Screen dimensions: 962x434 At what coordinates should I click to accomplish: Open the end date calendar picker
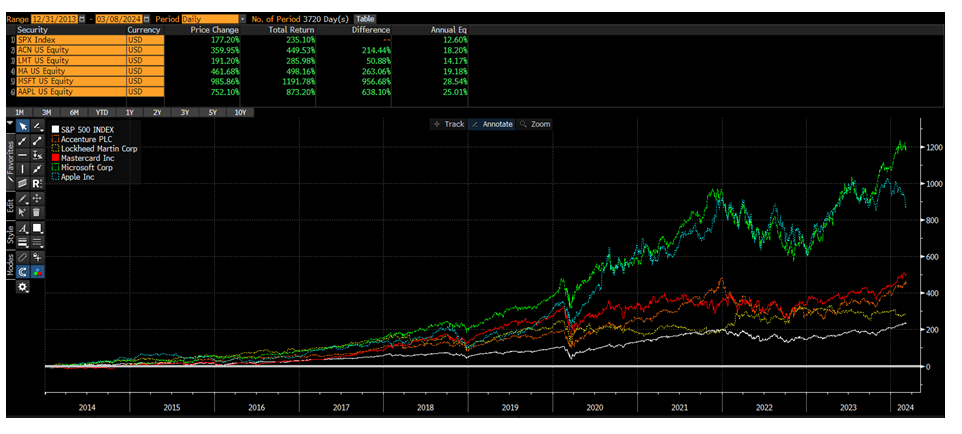(x=145, y=19)
